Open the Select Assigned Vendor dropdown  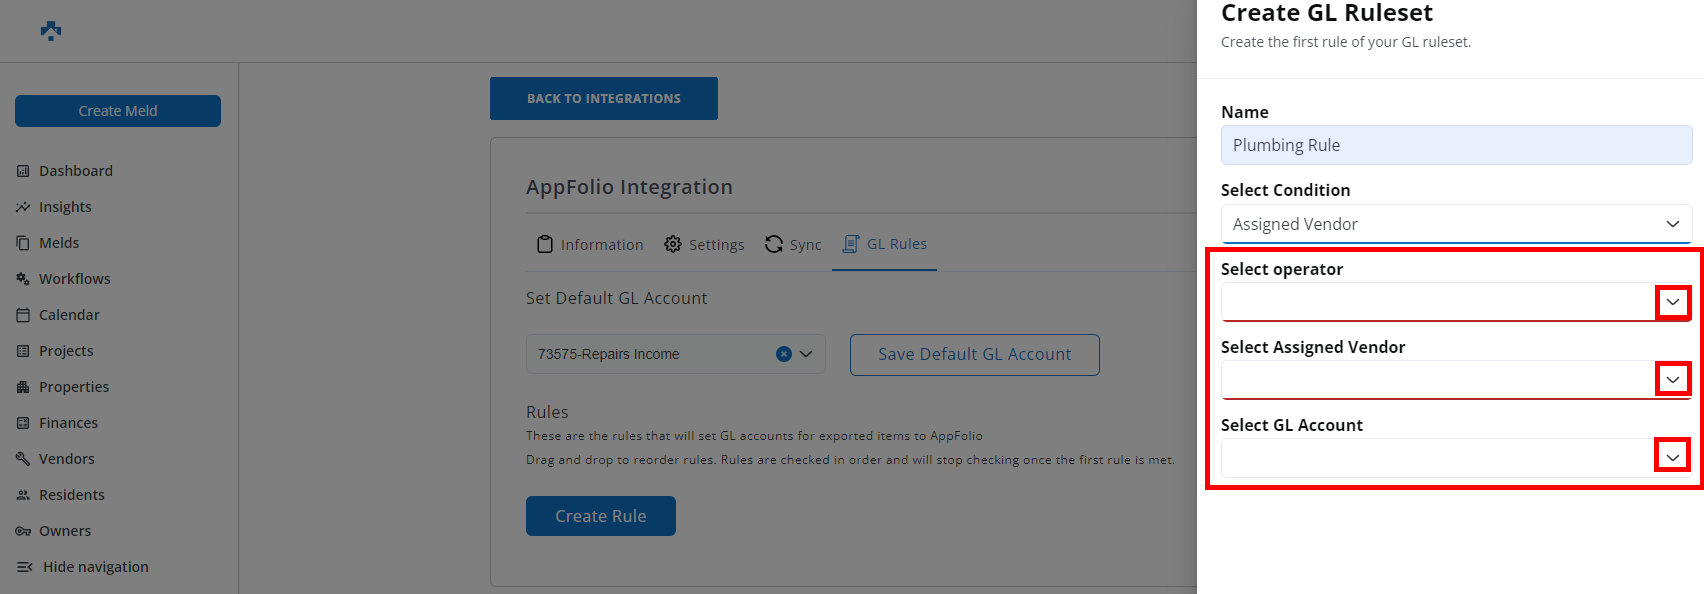coord(1672,379)
